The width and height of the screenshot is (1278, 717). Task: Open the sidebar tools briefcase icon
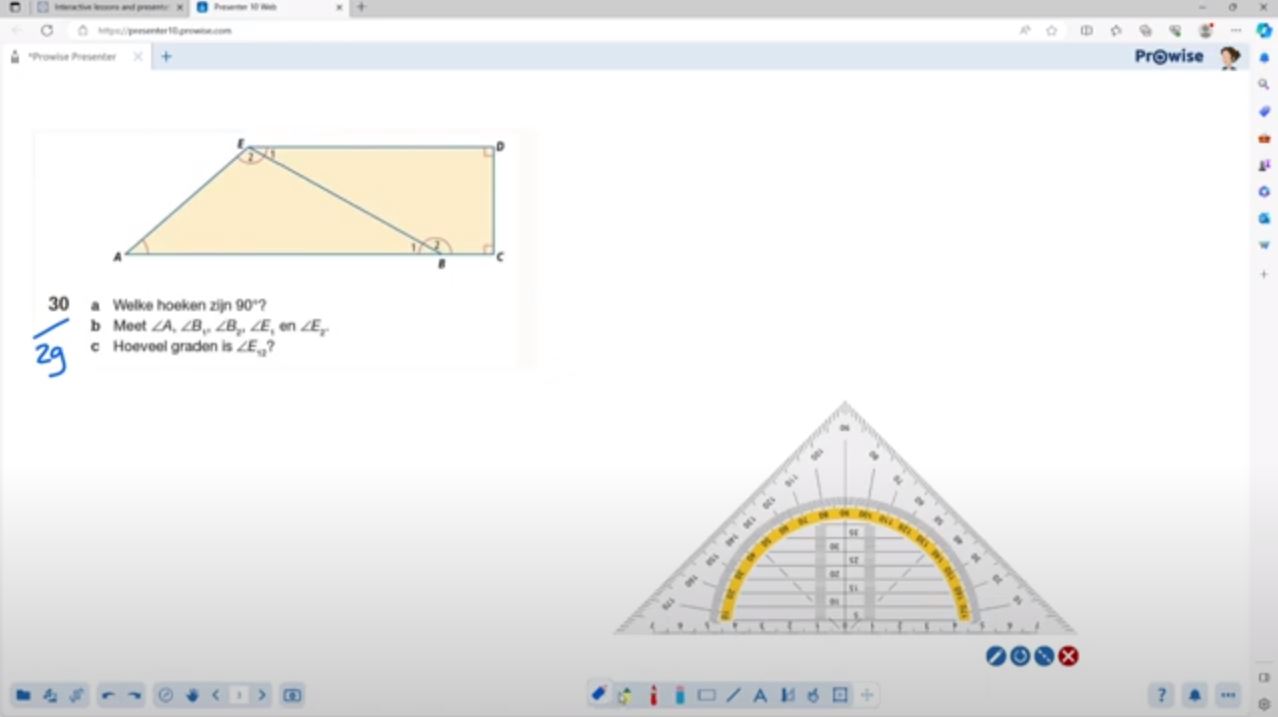tap(1264, 138)
